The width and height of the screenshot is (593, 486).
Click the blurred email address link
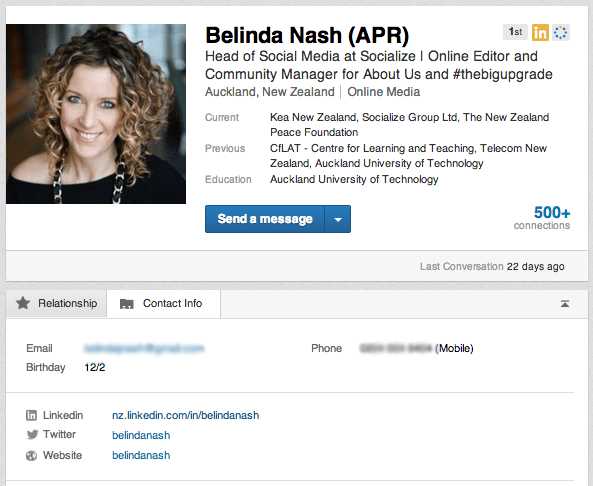(144, 348)
